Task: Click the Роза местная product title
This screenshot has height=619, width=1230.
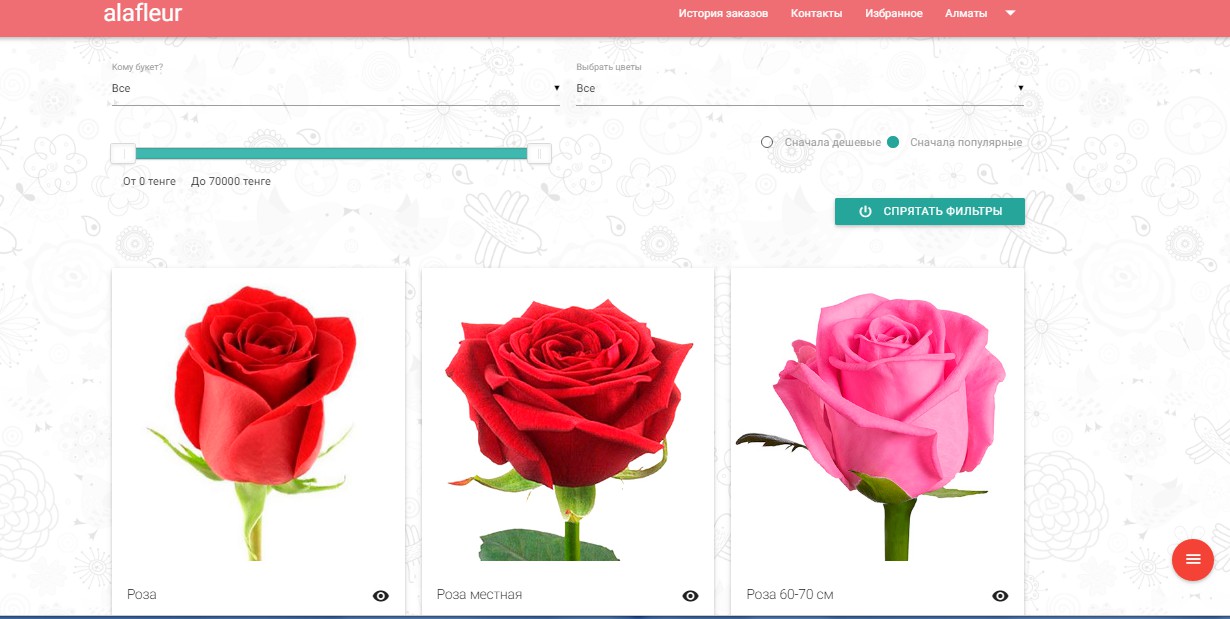Action: 479,595
